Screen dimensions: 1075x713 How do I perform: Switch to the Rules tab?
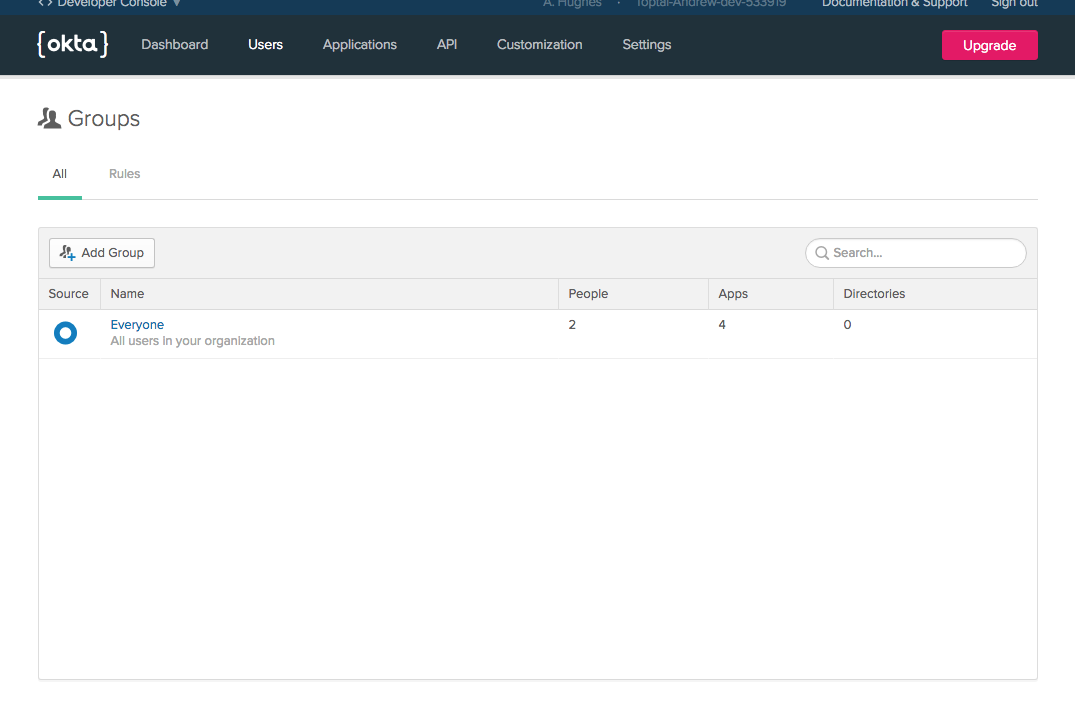(x=124, y=174)
